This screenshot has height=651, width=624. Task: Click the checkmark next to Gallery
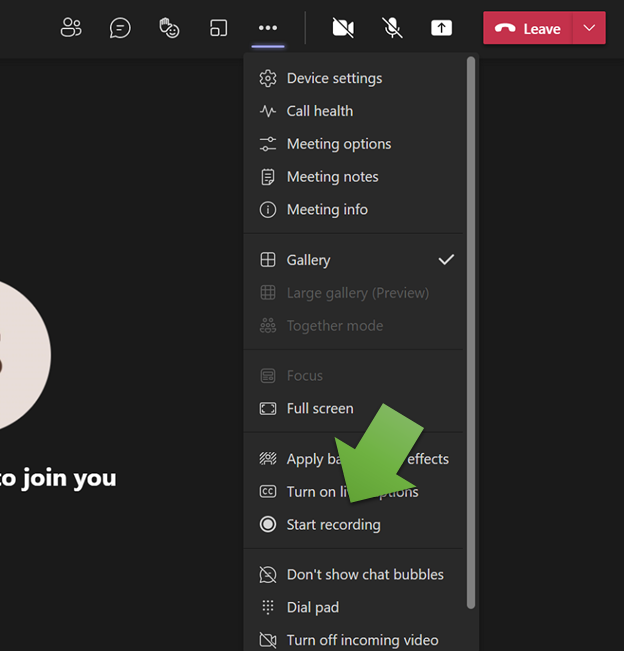coord(446,260)
